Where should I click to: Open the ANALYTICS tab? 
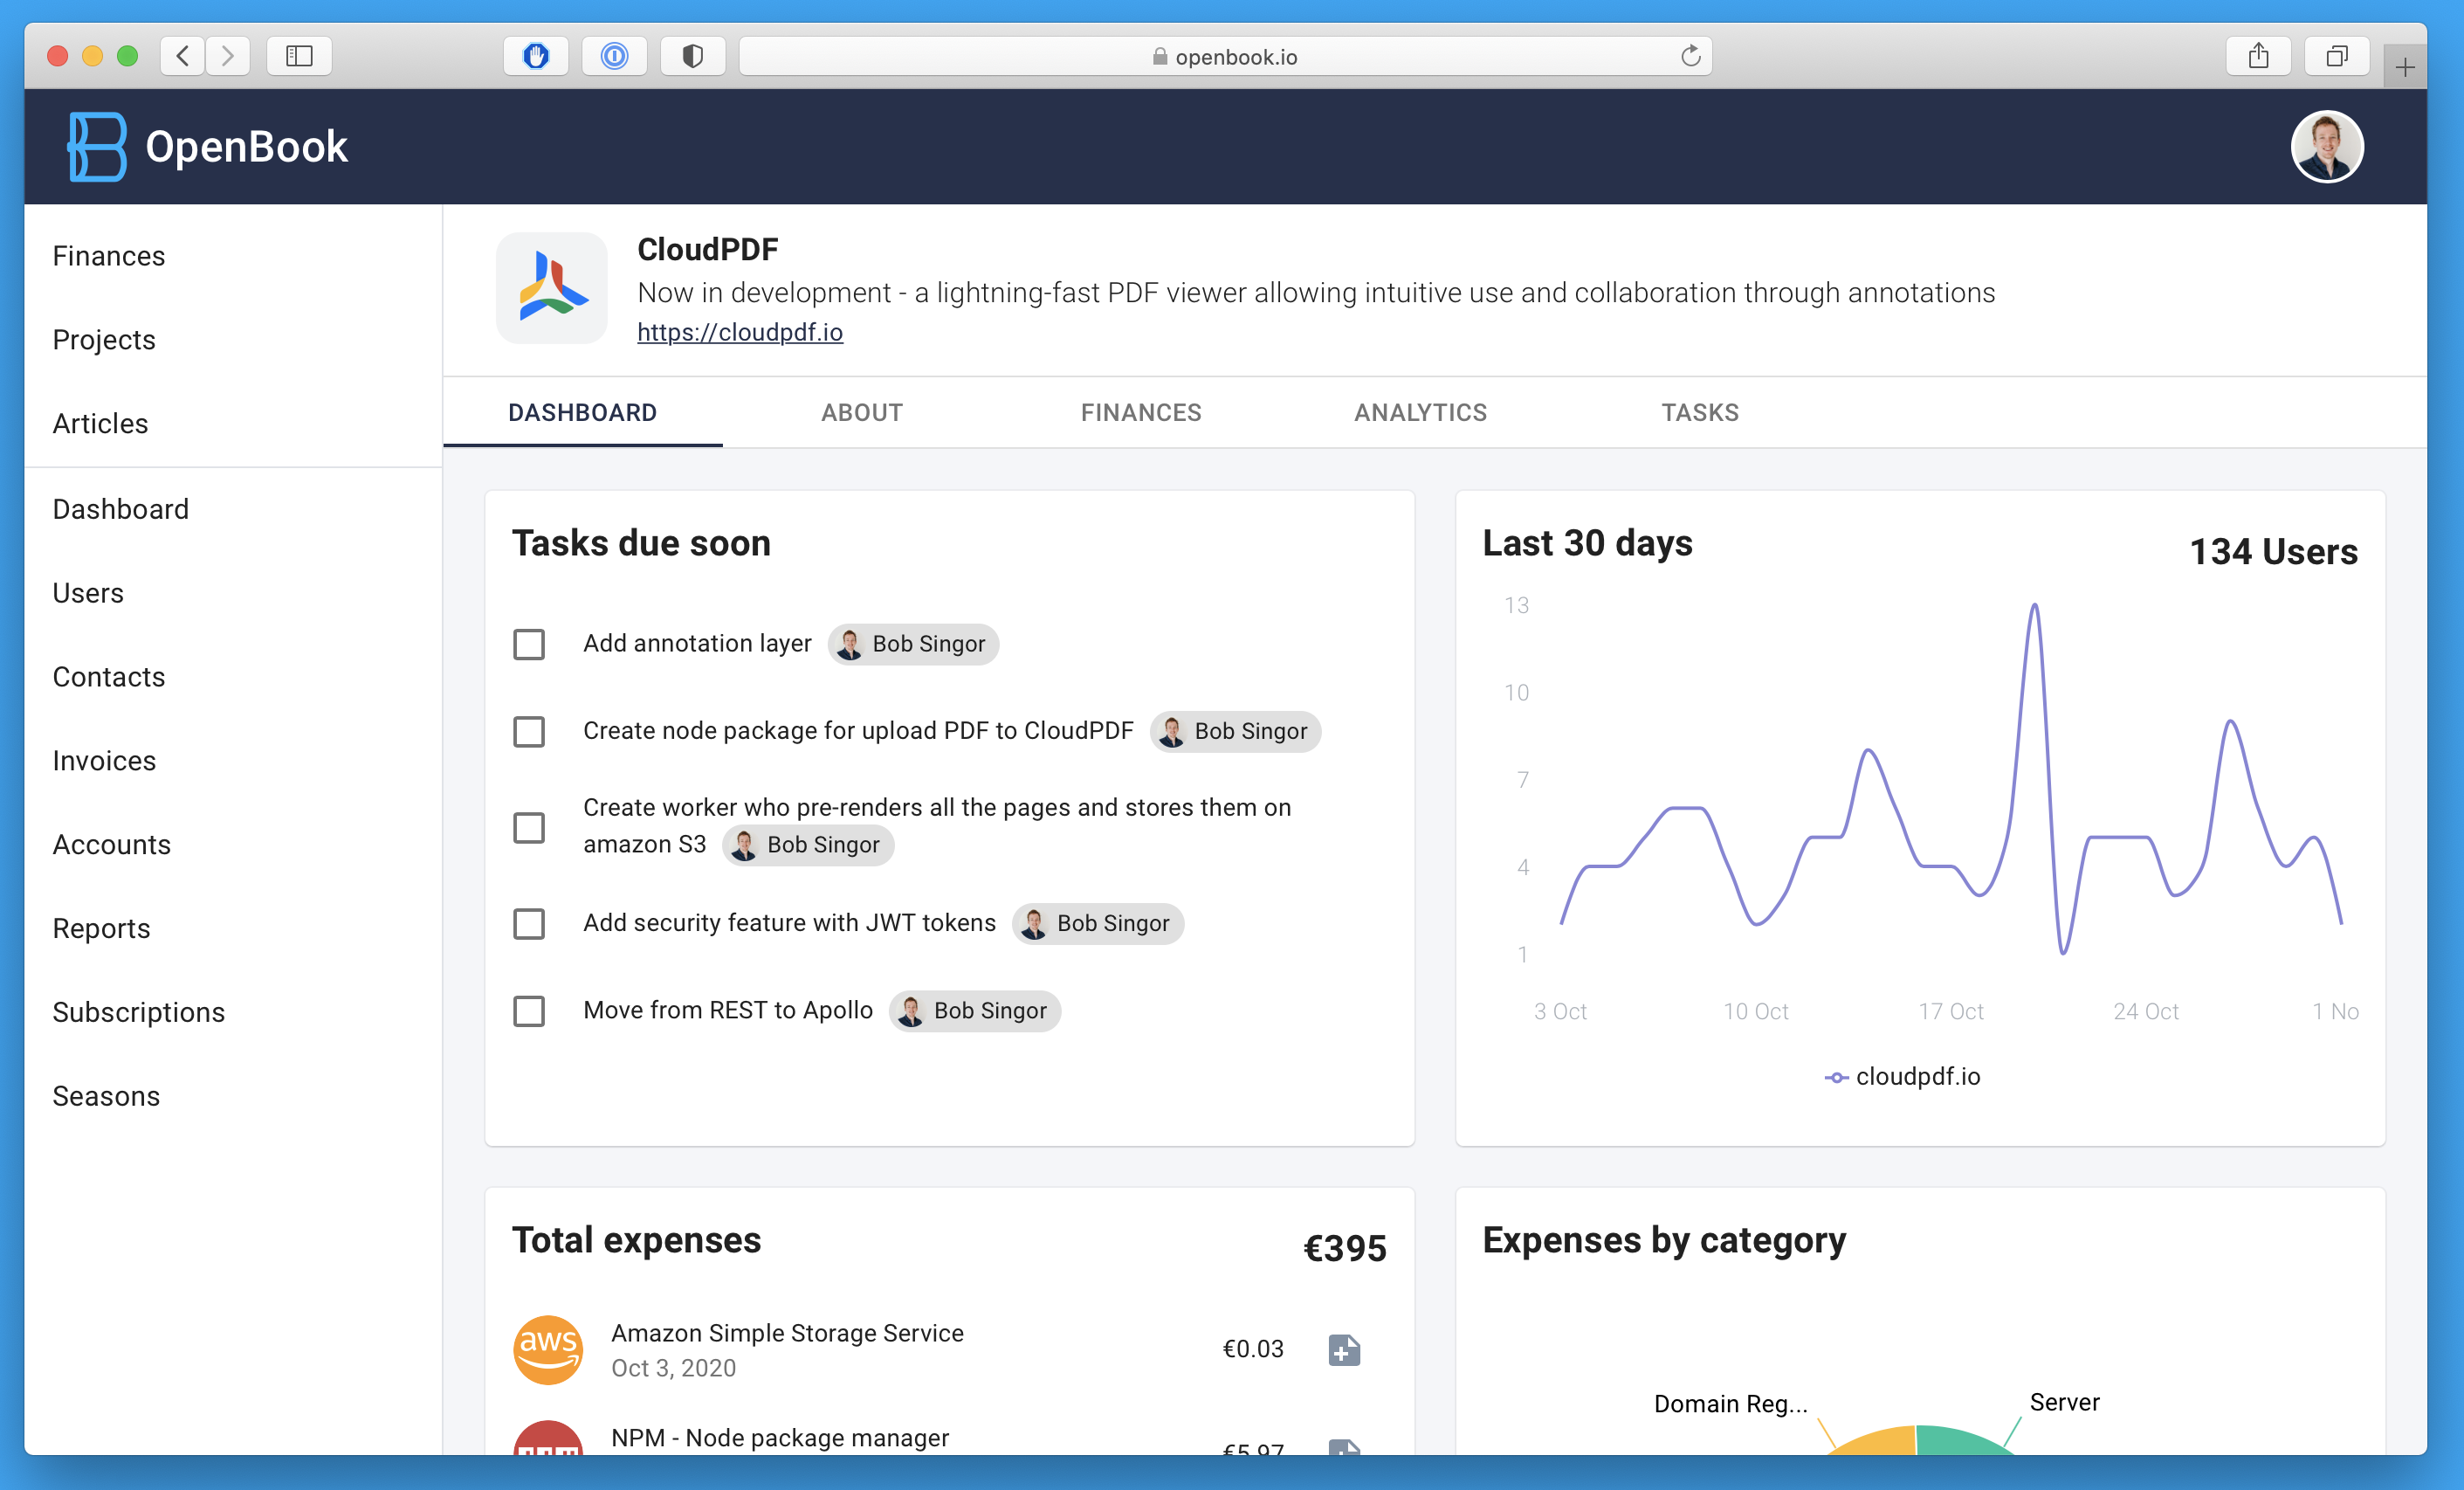coord(1420,412)
